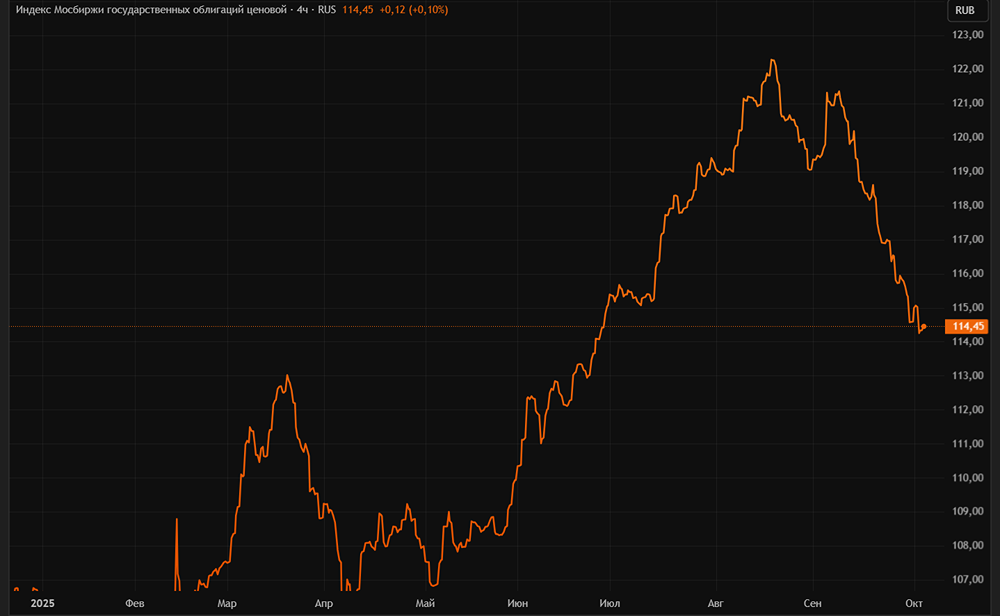Viewport: 1000px width, 616px height.
Task: Click the 112,00 price axis label
Action: click(967, 409)
